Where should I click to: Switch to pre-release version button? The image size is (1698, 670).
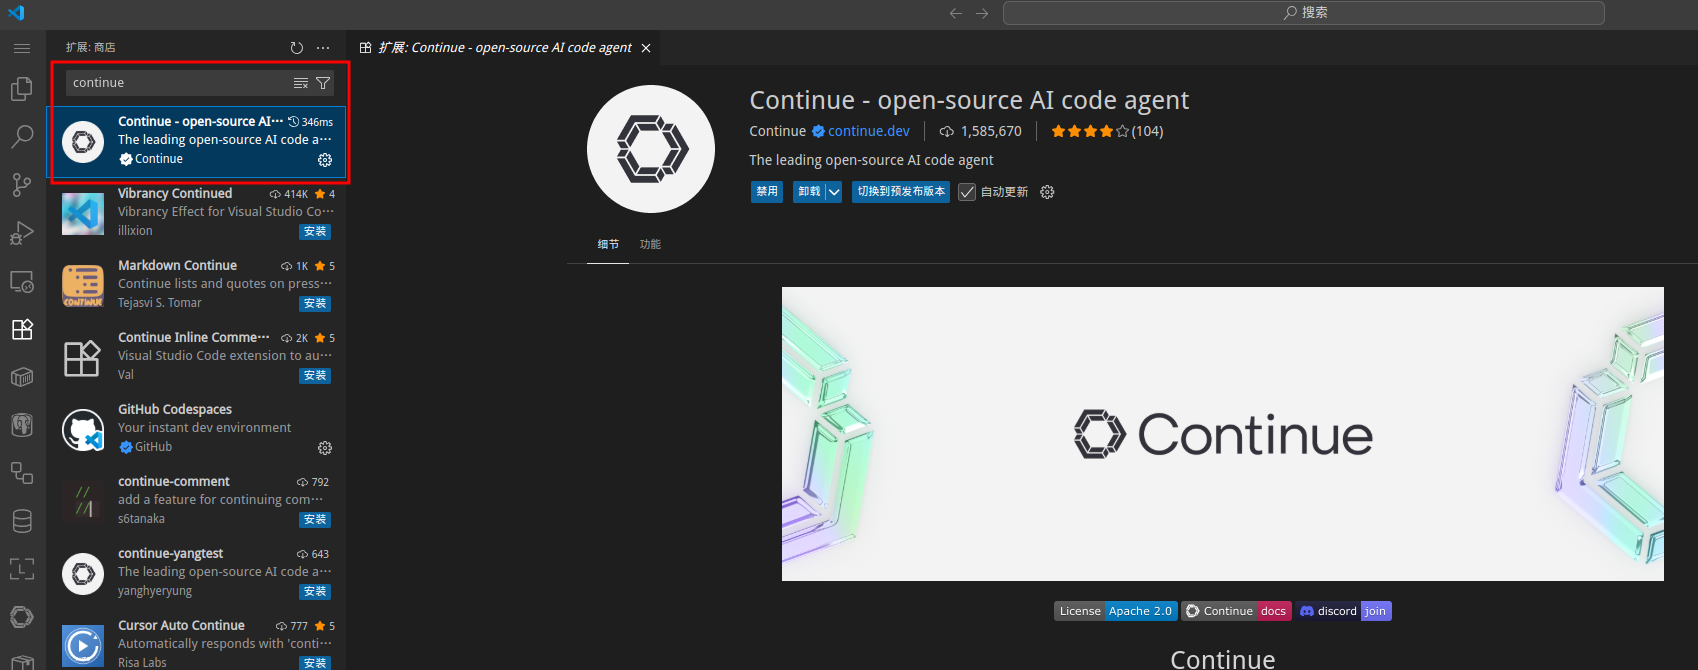[901, 192]
